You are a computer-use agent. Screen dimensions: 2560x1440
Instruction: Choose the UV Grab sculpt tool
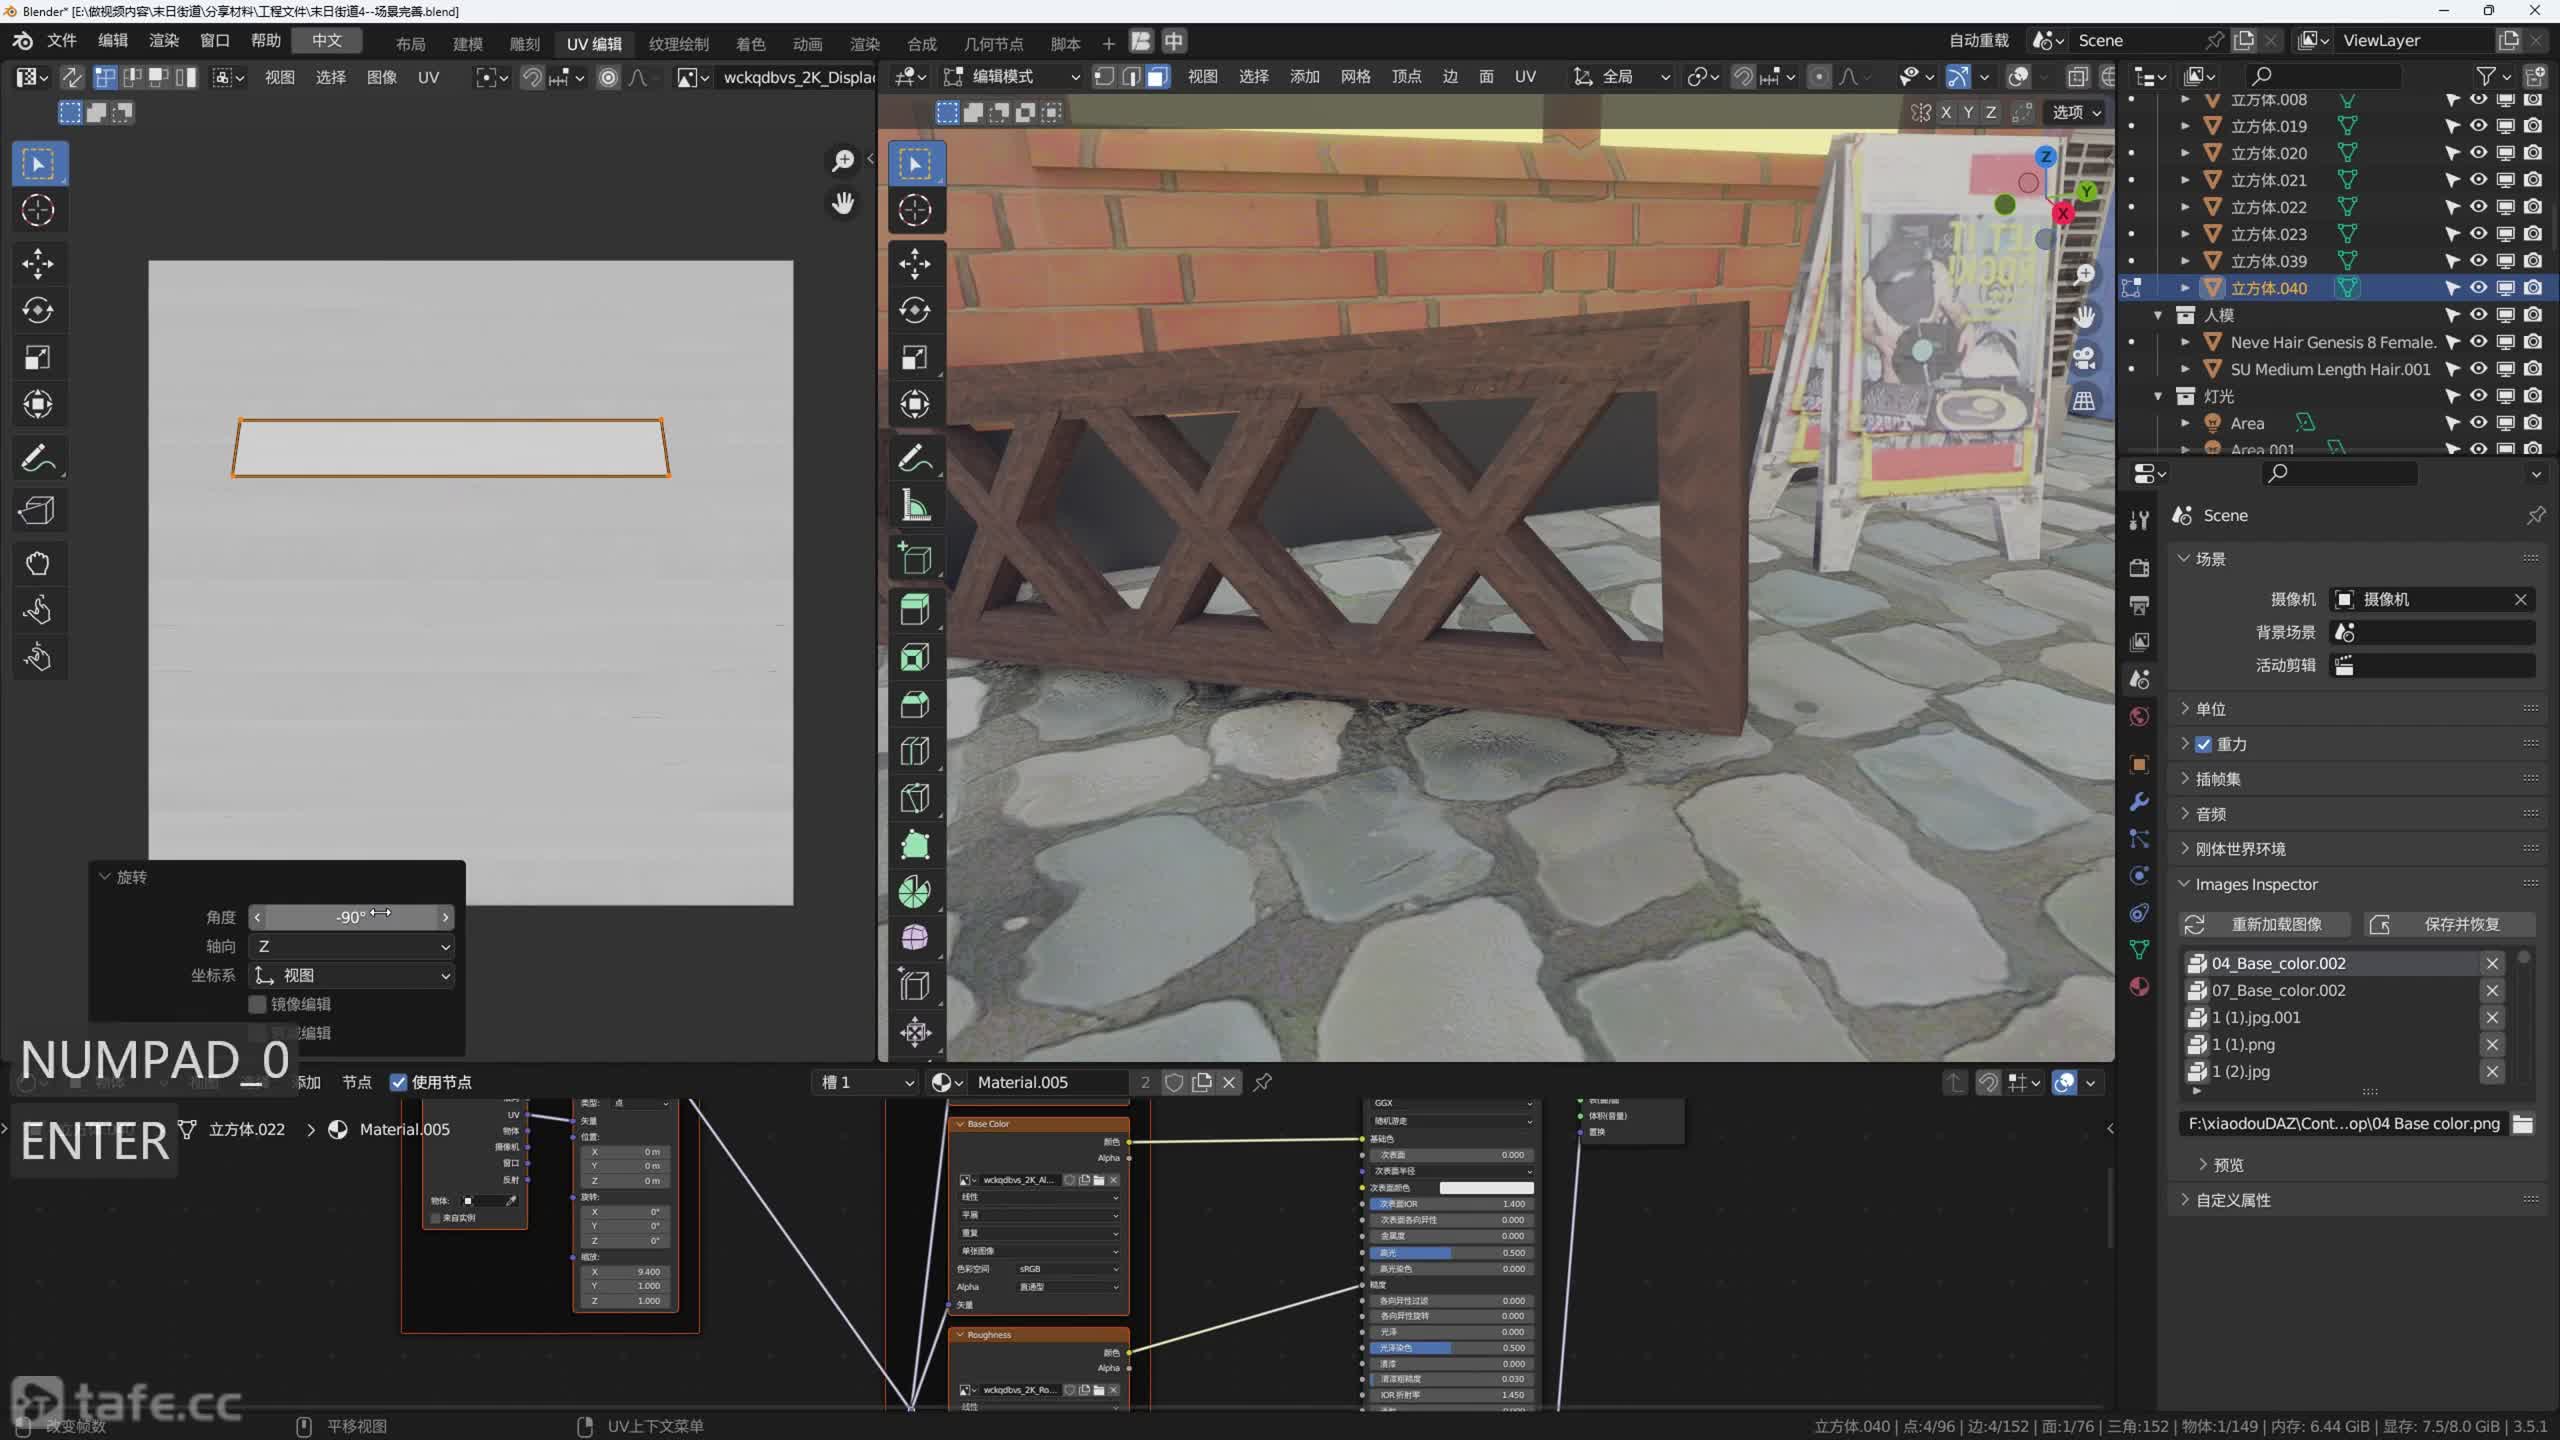[x=38, y=563]
